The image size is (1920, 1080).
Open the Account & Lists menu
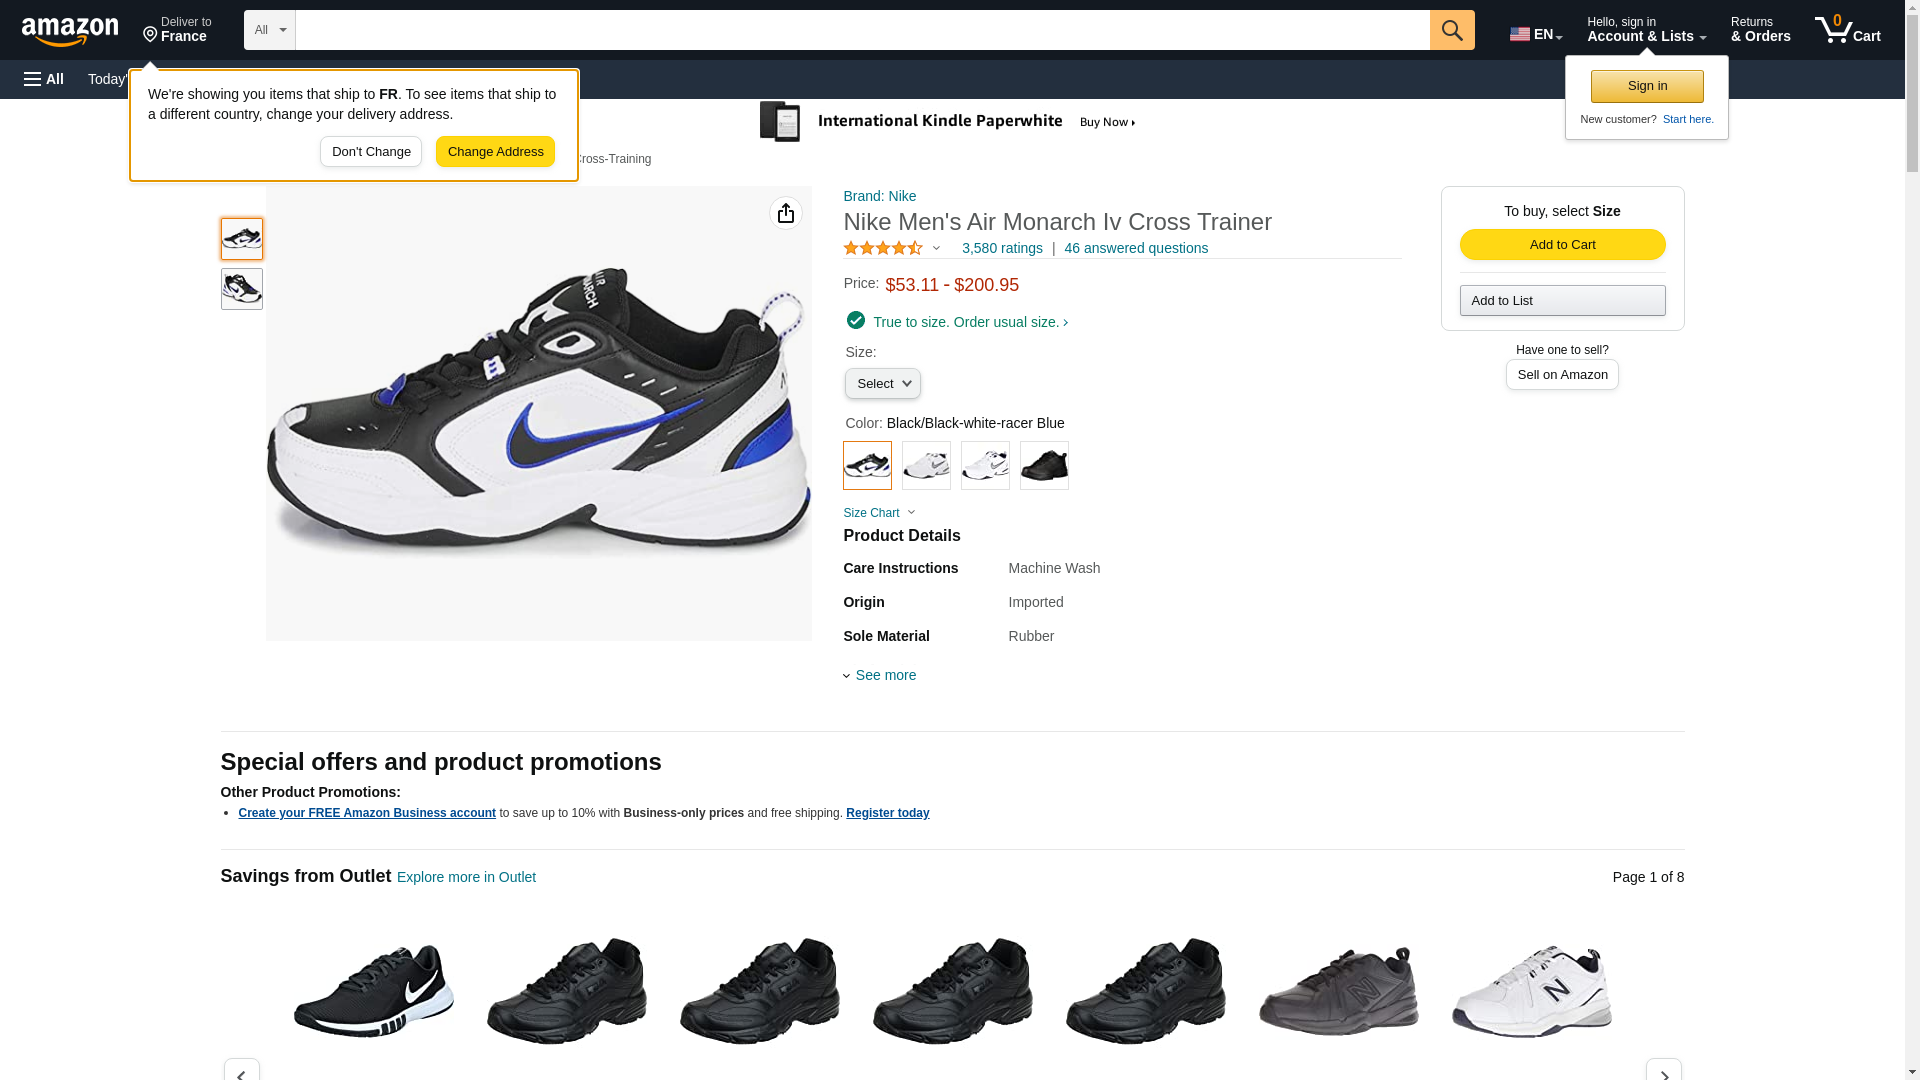[1646, 30]
